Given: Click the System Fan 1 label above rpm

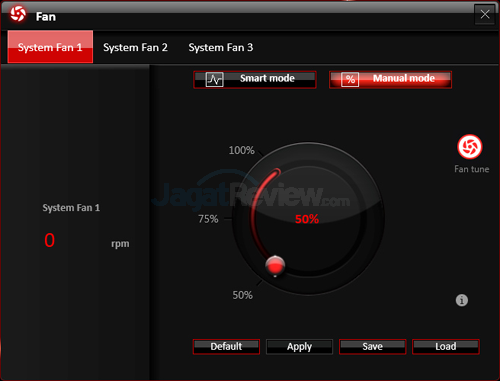Looking at the screenshot, I should (x=71, y=208).
